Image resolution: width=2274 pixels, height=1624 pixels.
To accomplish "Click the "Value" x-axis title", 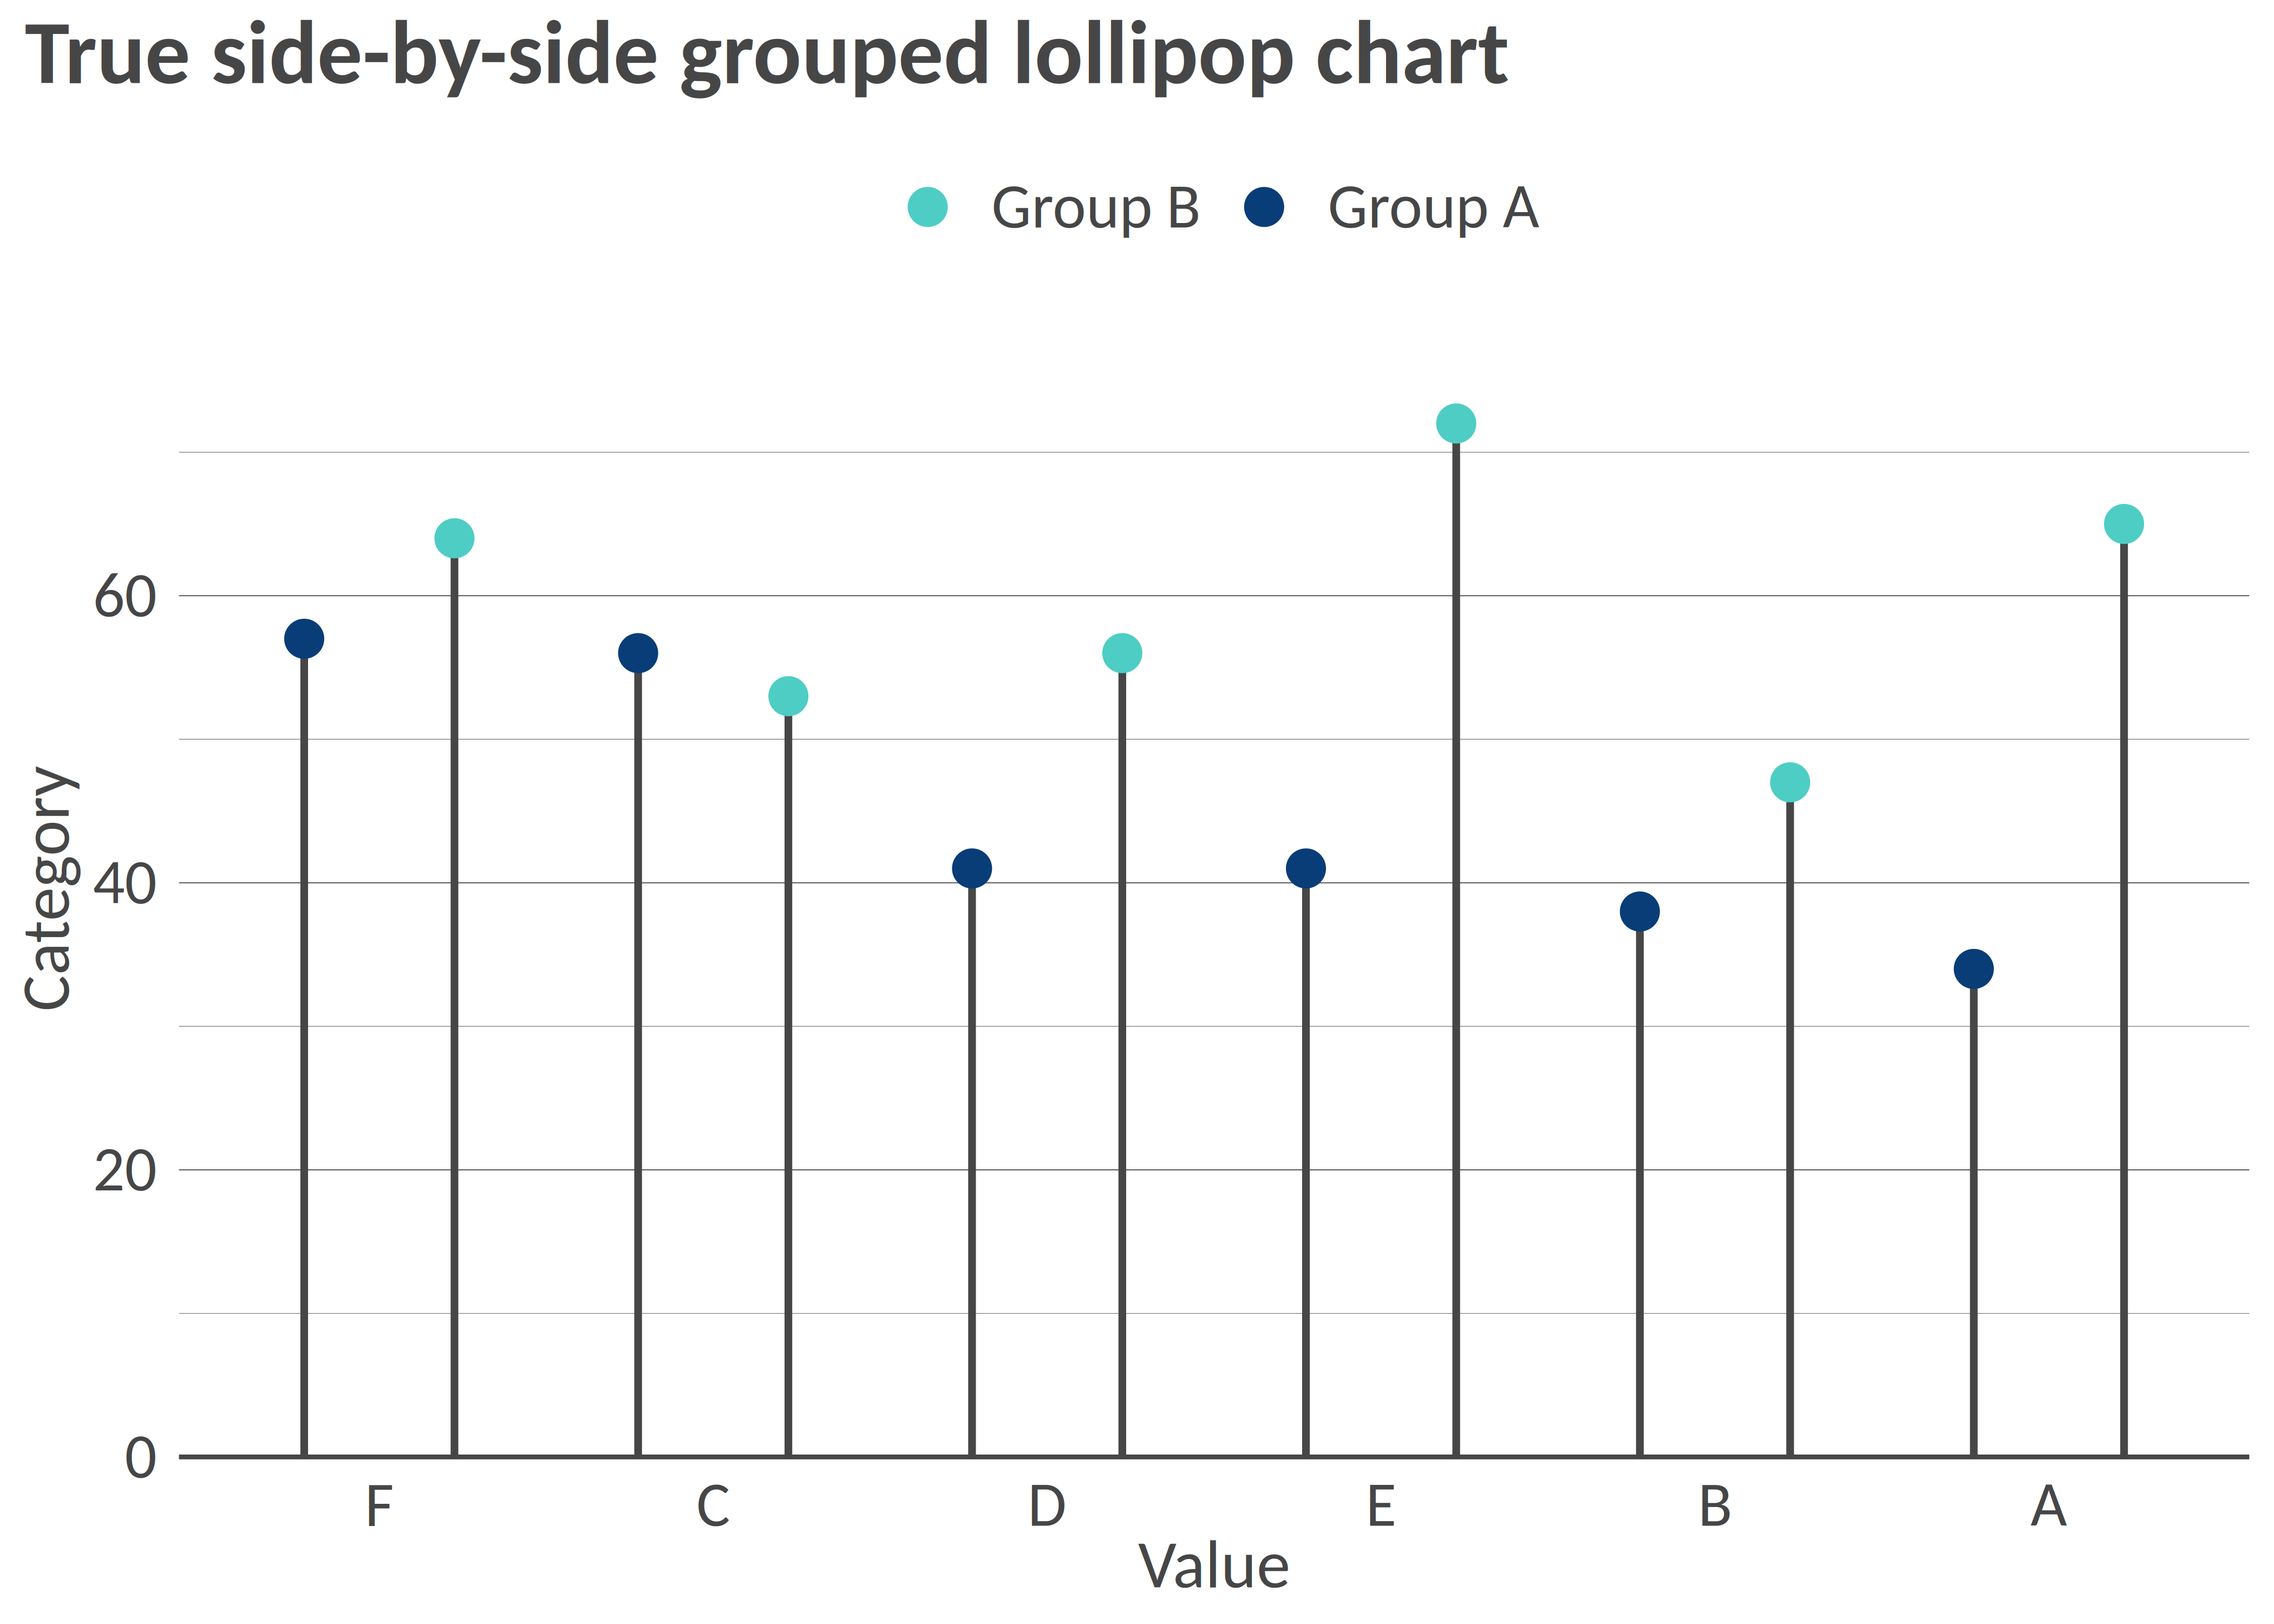I will pos(1213,1566).
